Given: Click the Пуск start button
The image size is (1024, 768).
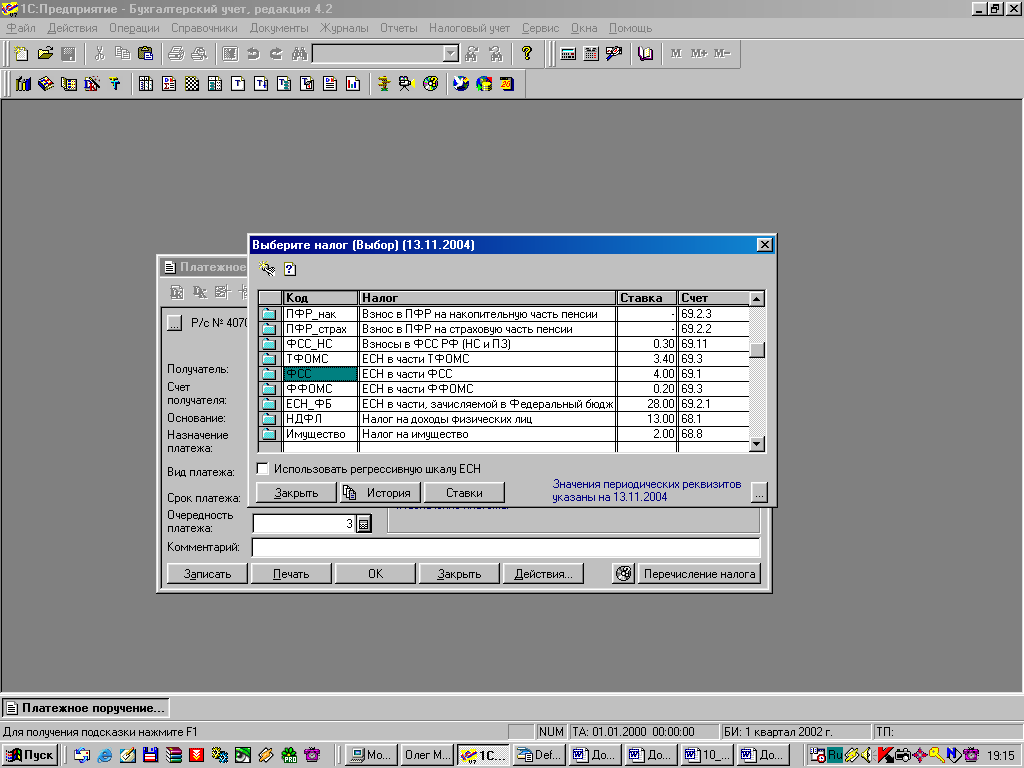Looking at the screenshot, I should click(30, 756).
